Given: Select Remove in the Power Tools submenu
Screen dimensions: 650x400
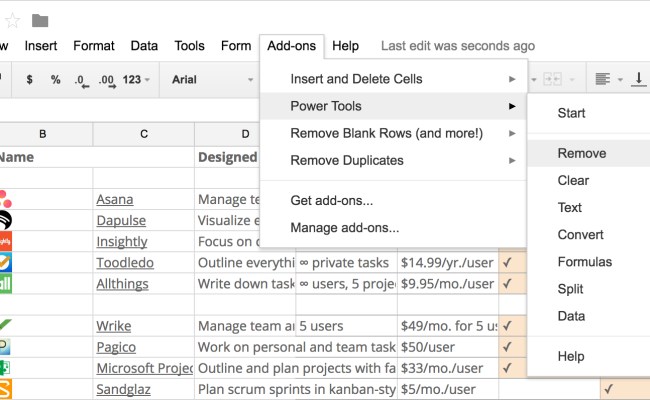Looking at the screenshot, I should (x=582, y=154).
